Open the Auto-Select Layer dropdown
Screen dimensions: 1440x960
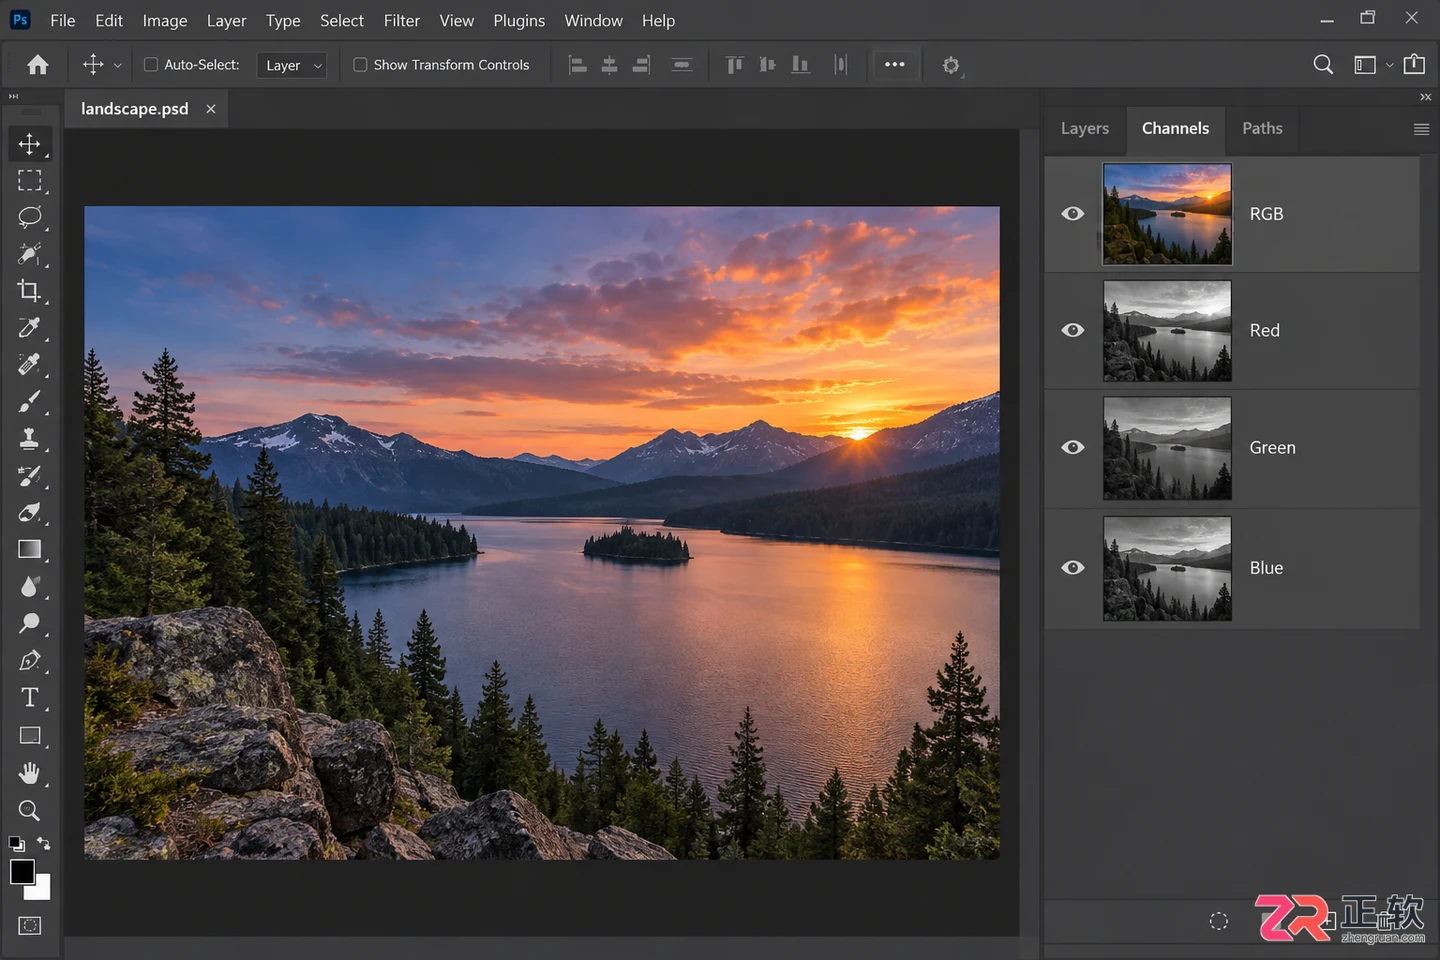(x=291, y=65)
